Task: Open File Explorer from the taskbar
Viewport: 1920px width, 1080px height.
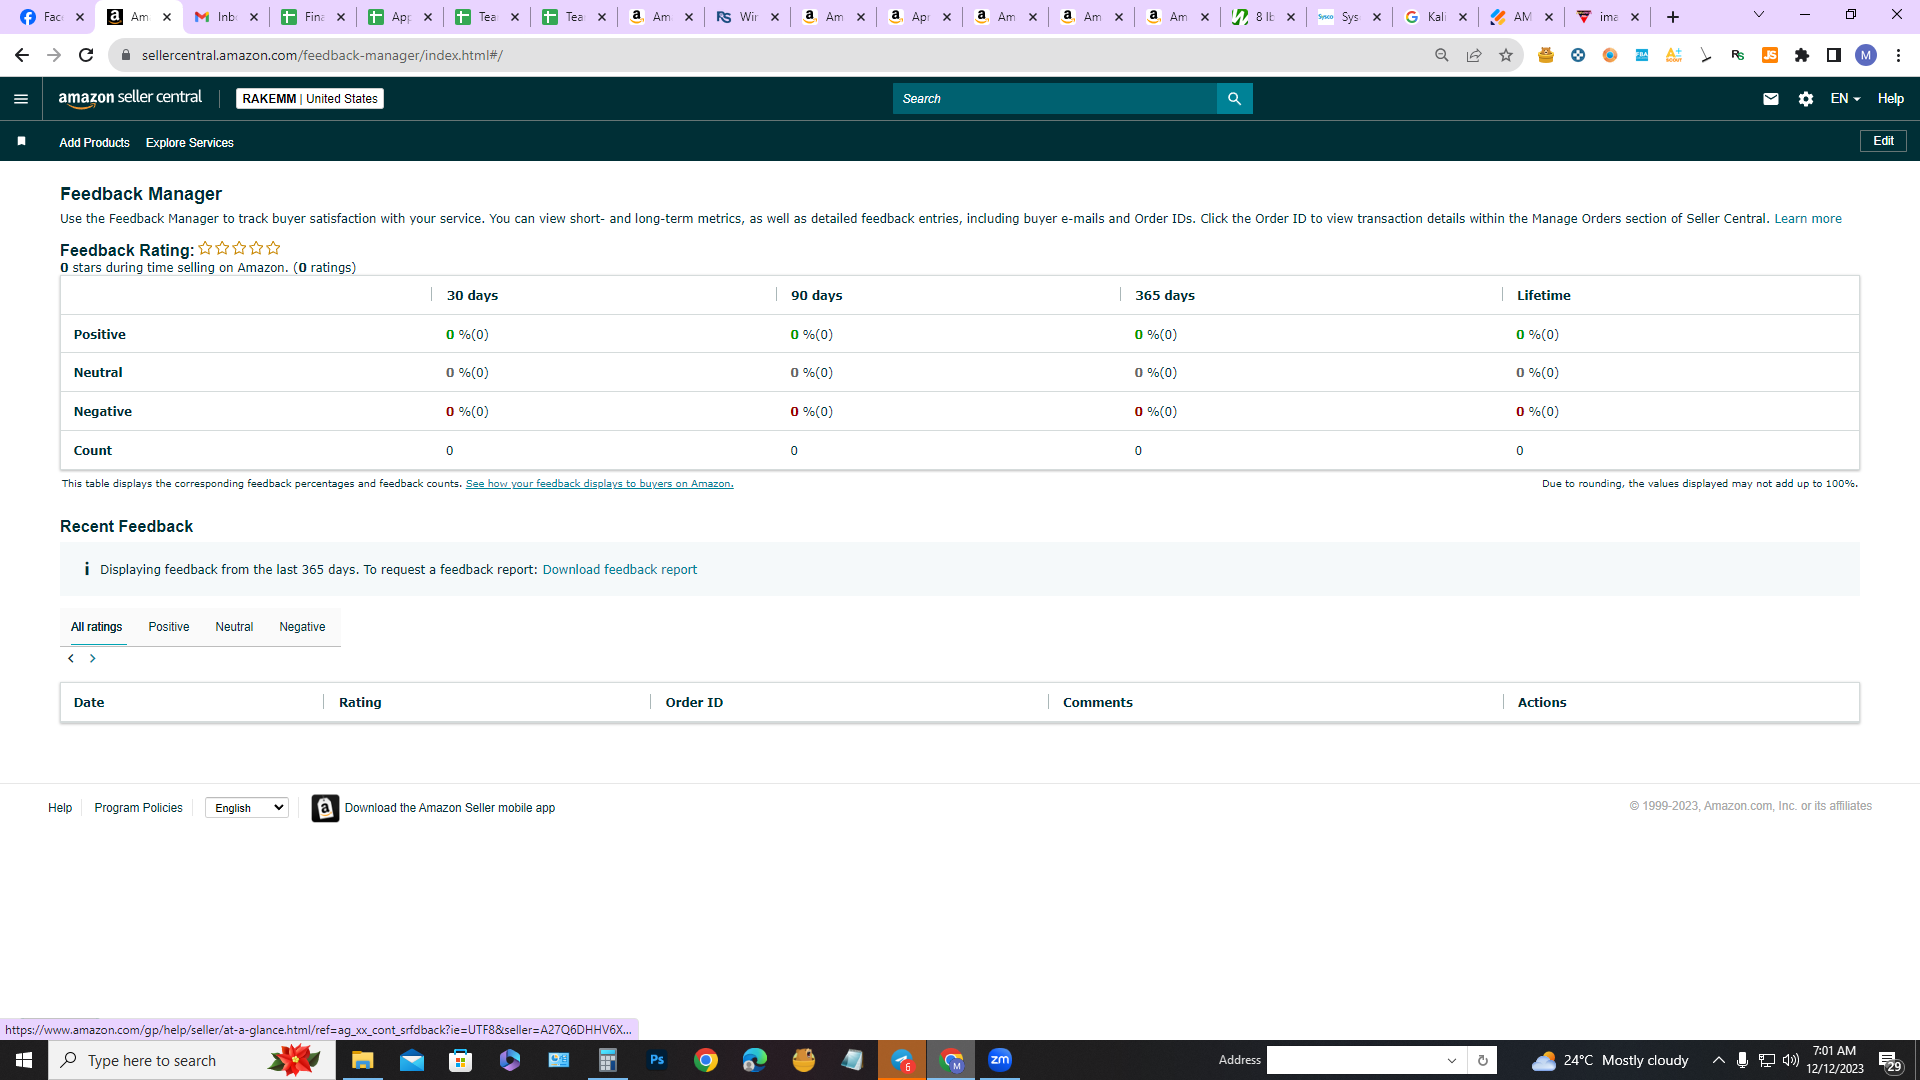Action: pos(362,1060)
